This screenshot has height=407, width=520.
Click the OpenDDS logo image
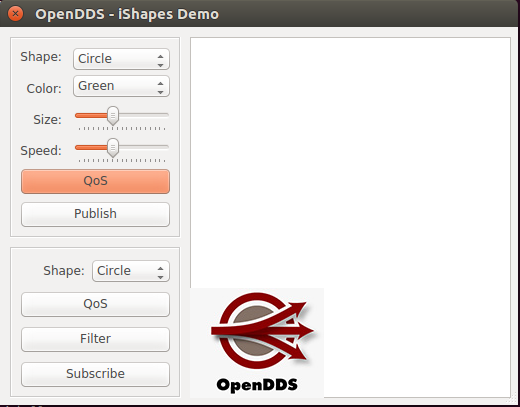click(x=257, y=343)
